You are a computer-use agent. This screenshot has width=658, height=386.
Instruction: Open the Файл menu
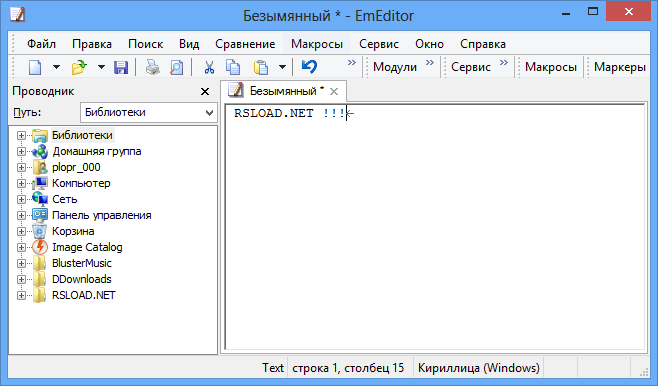41,44
